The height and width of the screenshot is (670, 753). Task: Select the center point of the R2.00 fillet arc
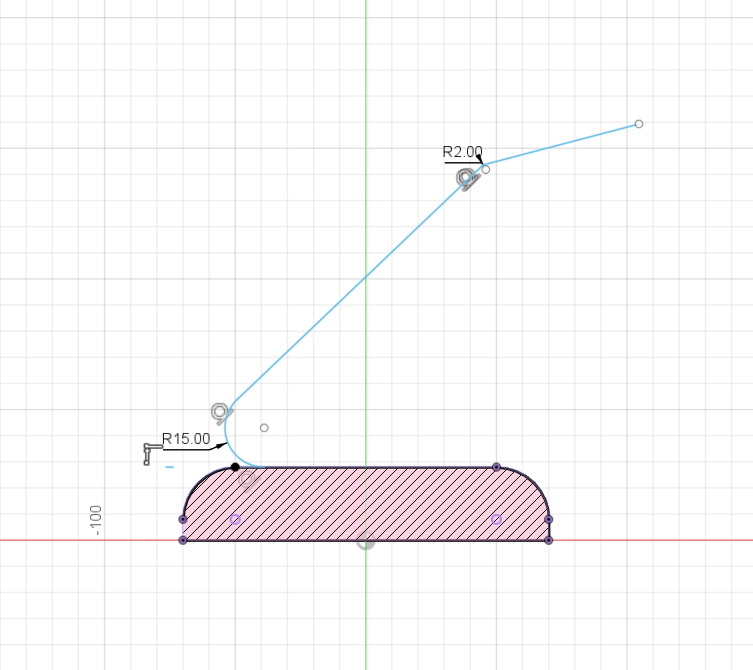point(486,170)
